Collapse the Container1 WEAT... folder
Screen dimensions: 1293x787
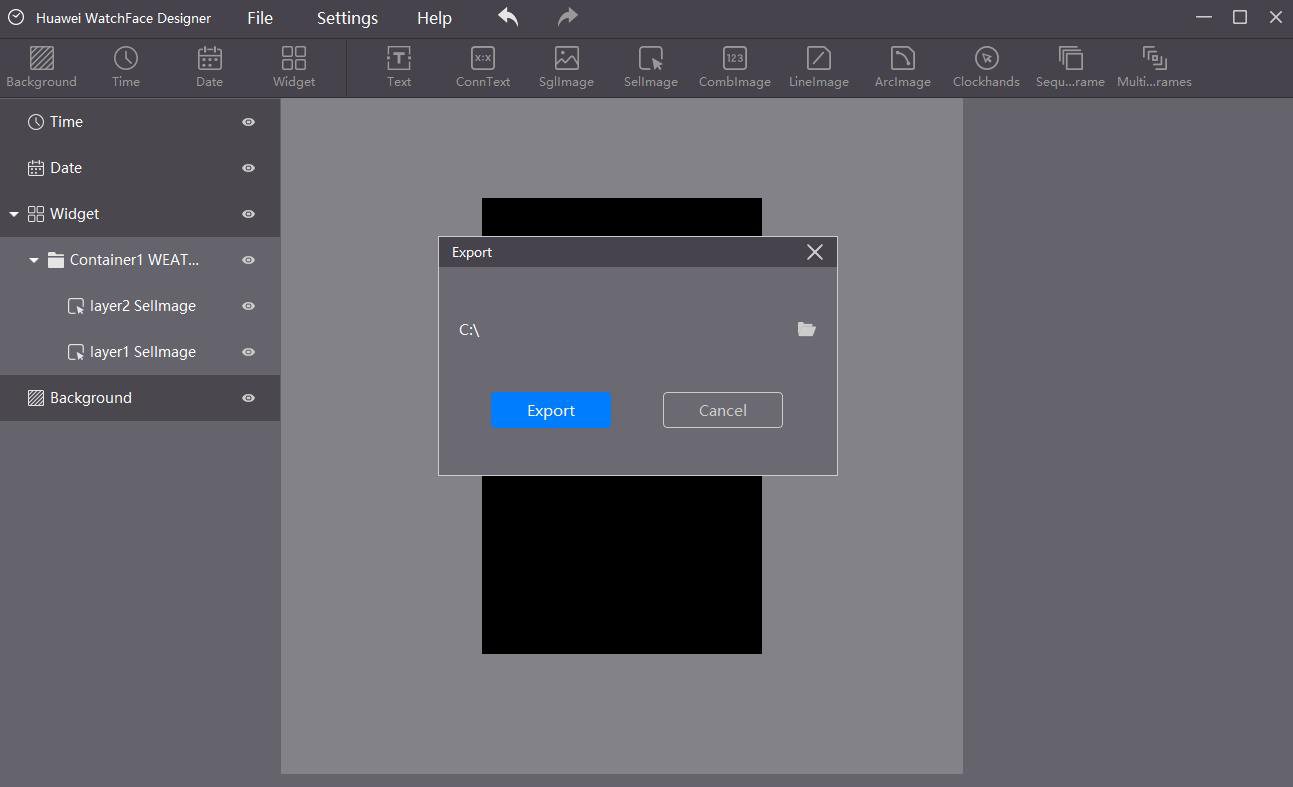[x=34, y=260]
